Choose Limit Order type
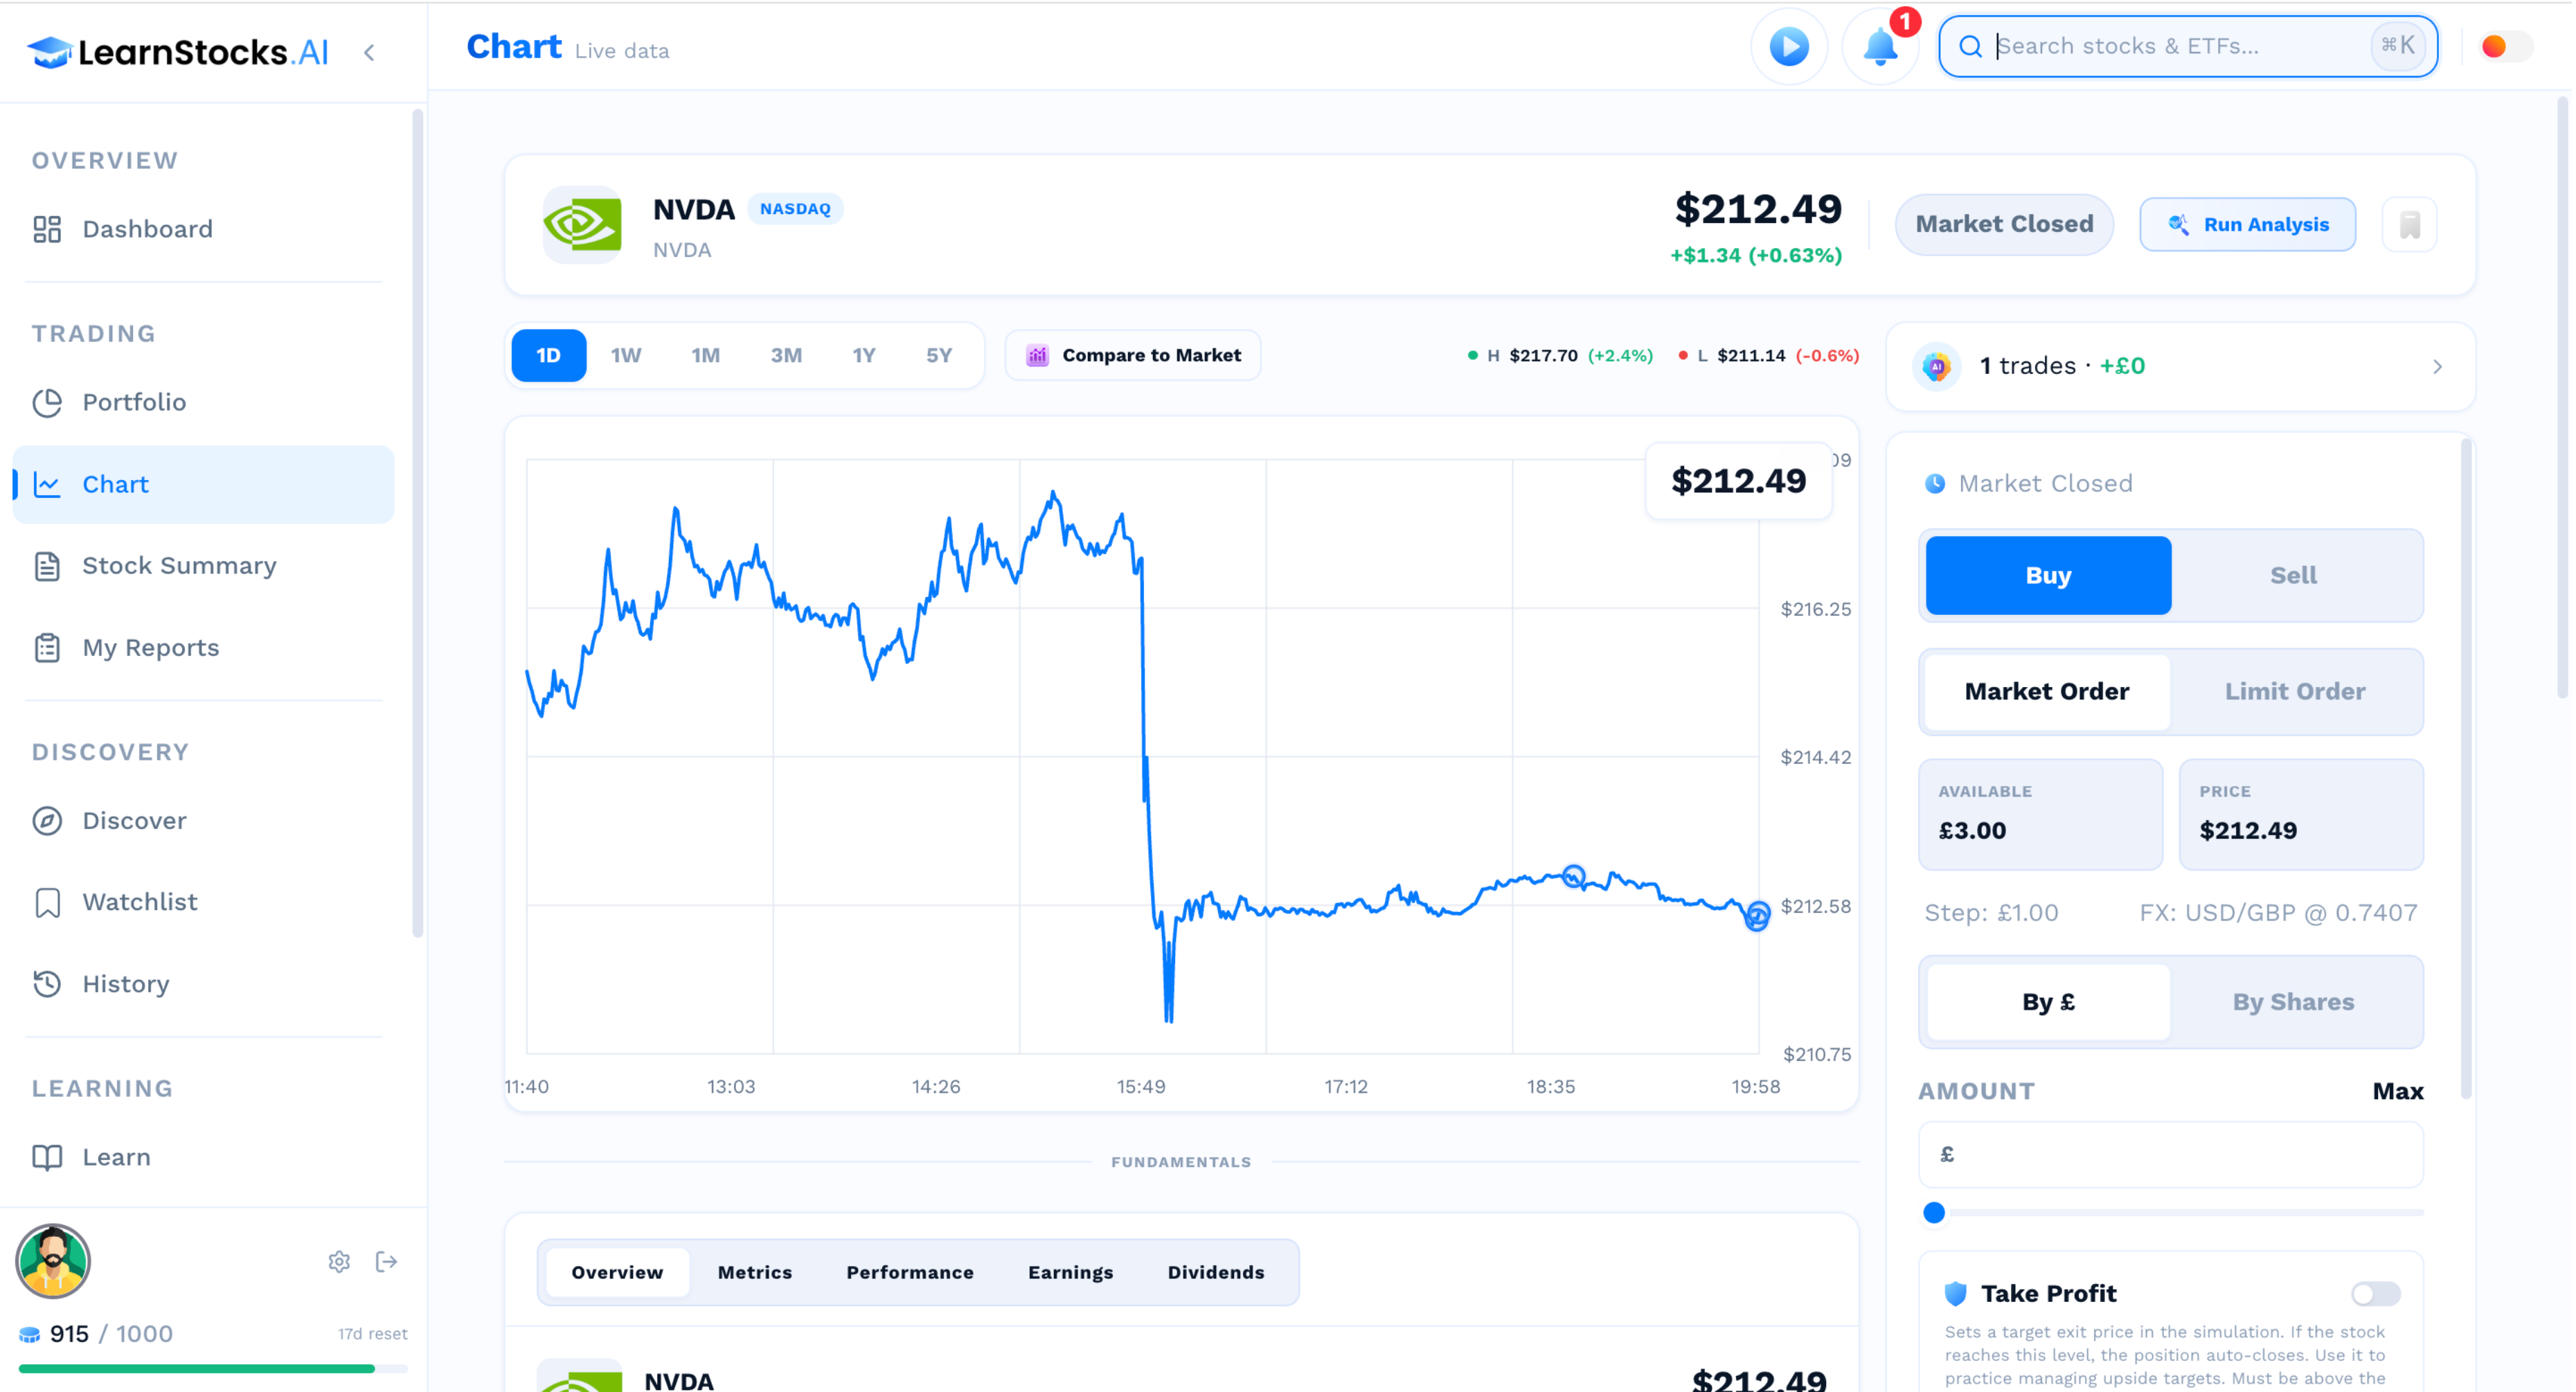 [2295, 691]
